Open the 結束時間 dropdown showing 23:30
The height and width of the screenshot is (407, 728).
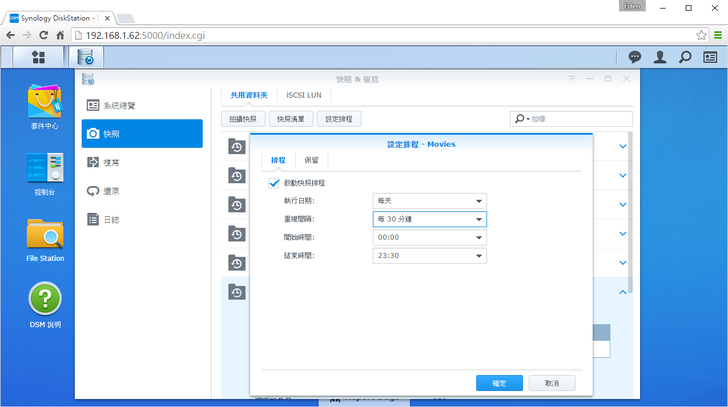(x=429, y=255)
